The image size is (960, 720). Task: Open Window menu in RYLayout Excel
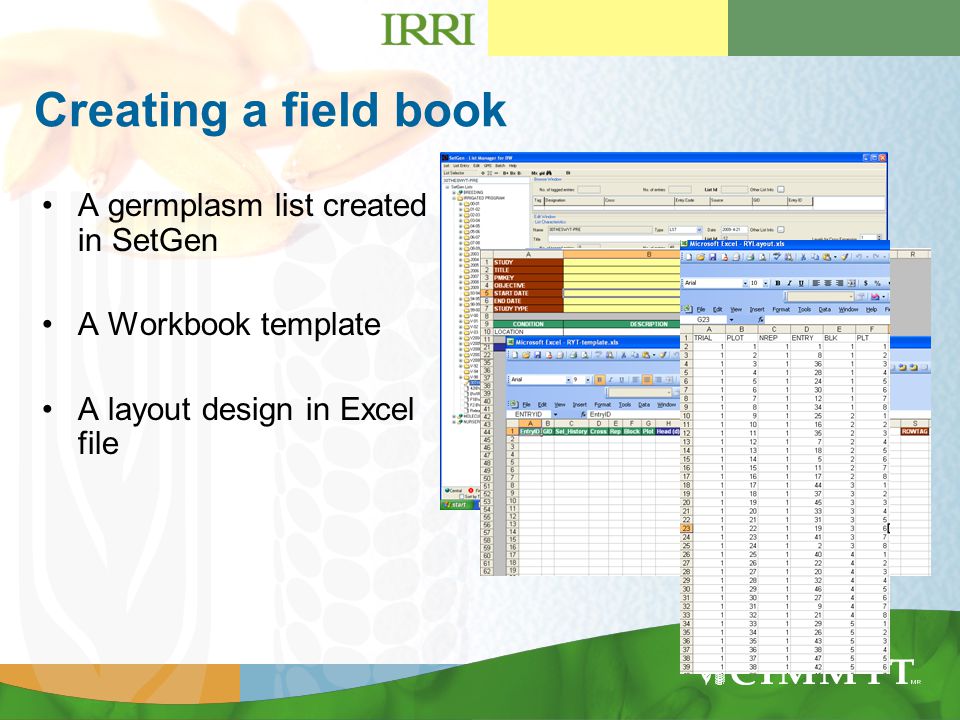coord(849,310)
